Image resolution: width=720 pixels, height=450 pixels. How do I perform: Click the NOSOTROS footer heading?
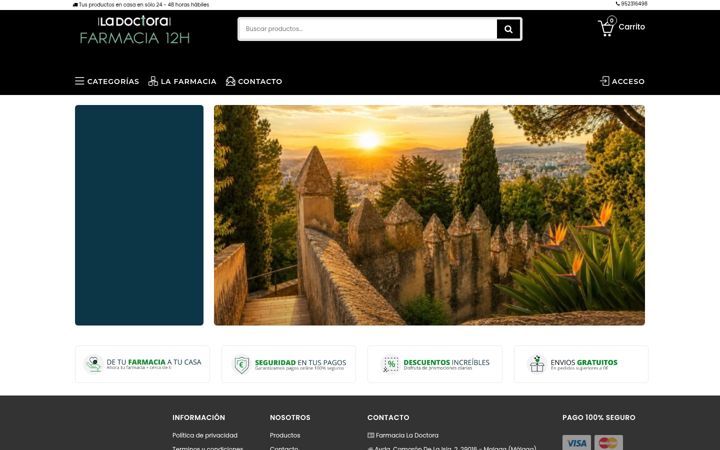click(x=290, y=417)
